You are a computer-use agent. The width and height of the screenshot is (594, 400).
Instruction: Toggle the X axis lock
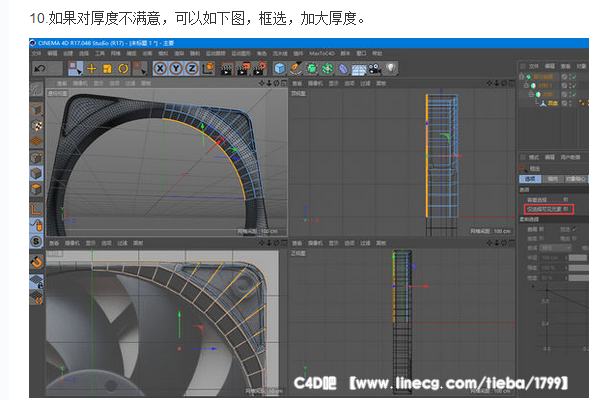click(160, 69)
